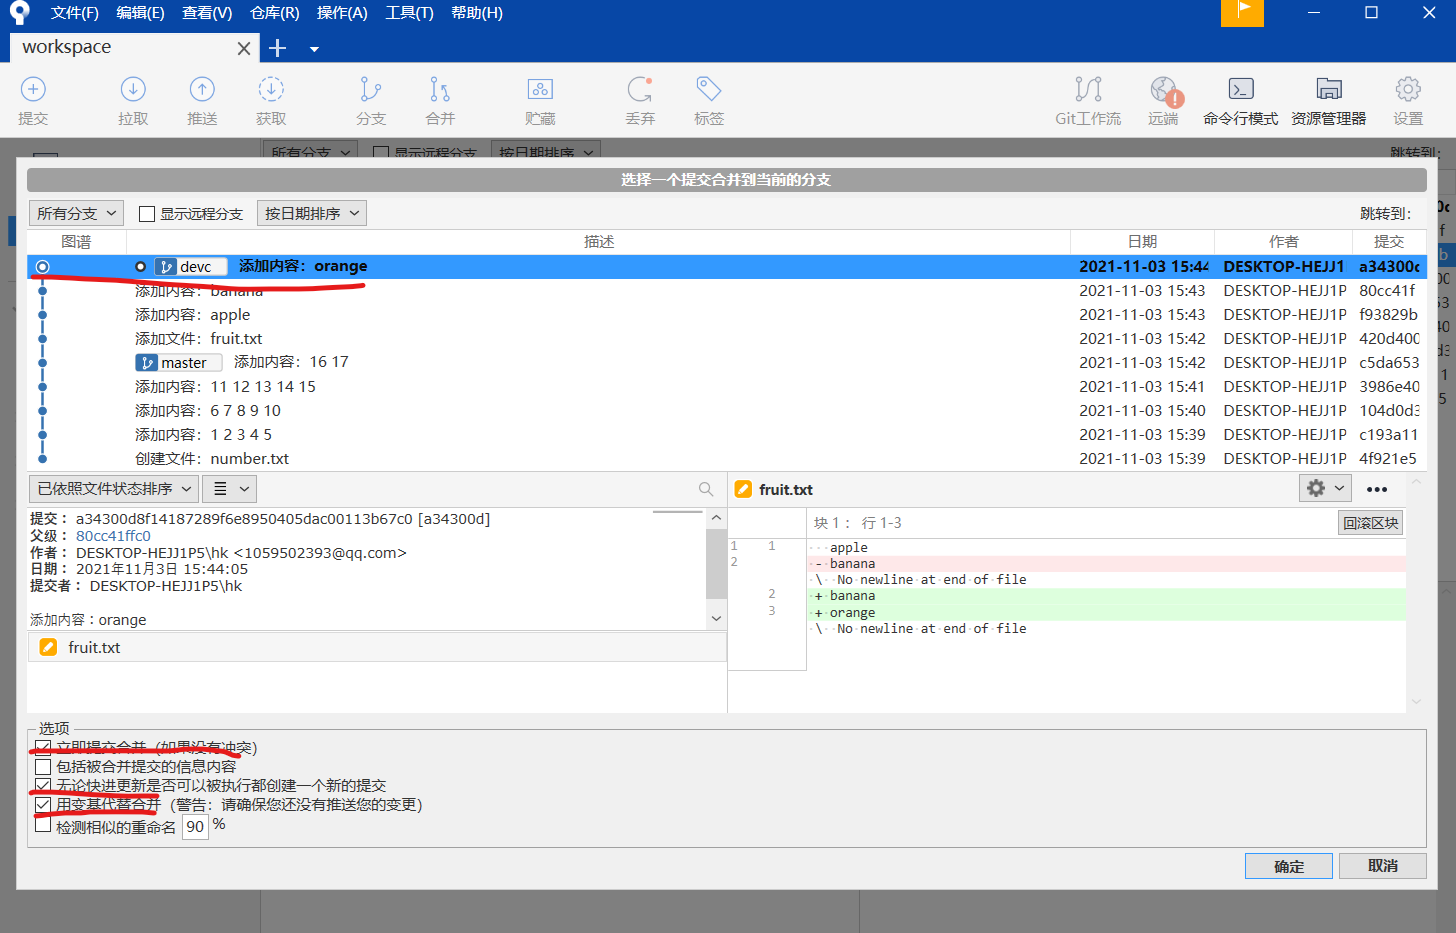
Task: Click the SourceTree app logo
Action: pos(19,13)
